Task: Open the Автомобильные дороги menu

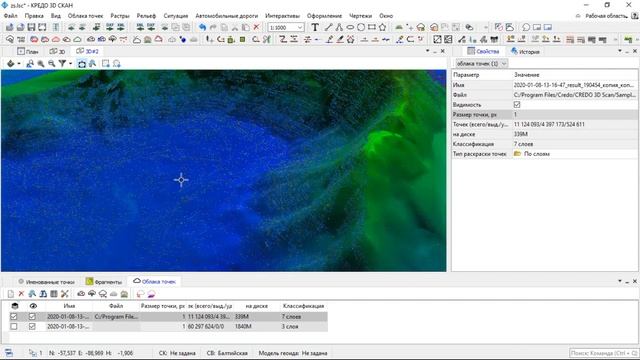Action: coord(227,16)
